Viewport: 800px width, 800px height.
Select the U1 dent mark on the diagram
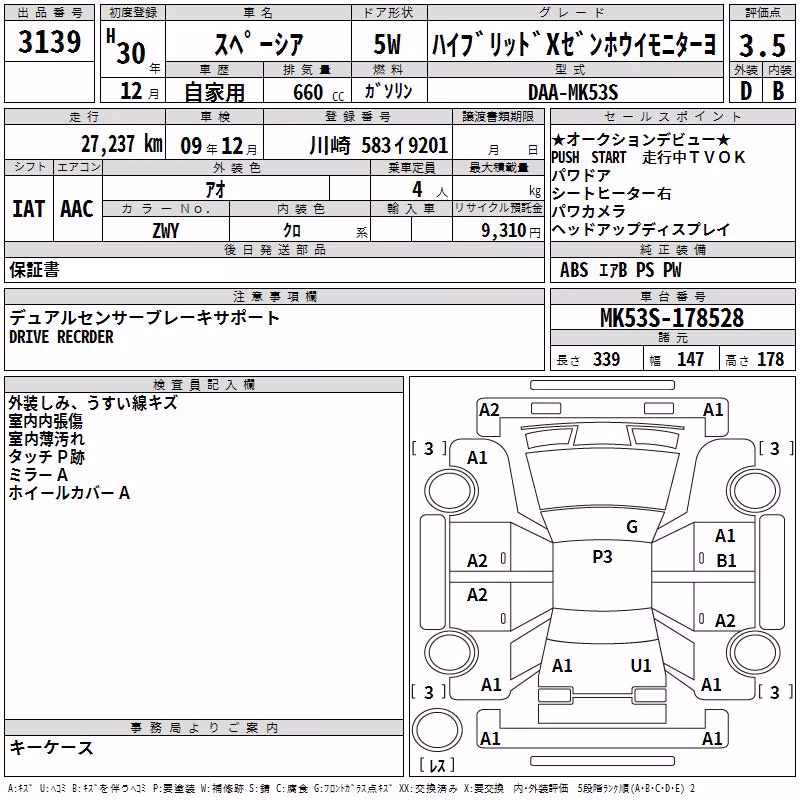click(x=641, y=666)
